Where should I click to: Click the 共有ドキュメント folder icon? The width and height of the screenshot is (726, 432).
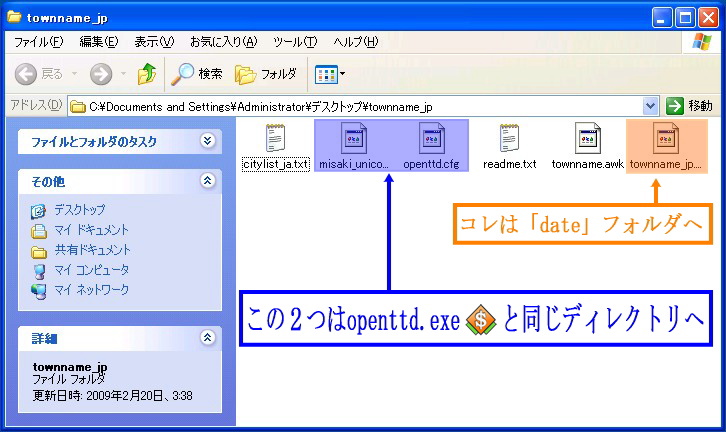point(39,252)
